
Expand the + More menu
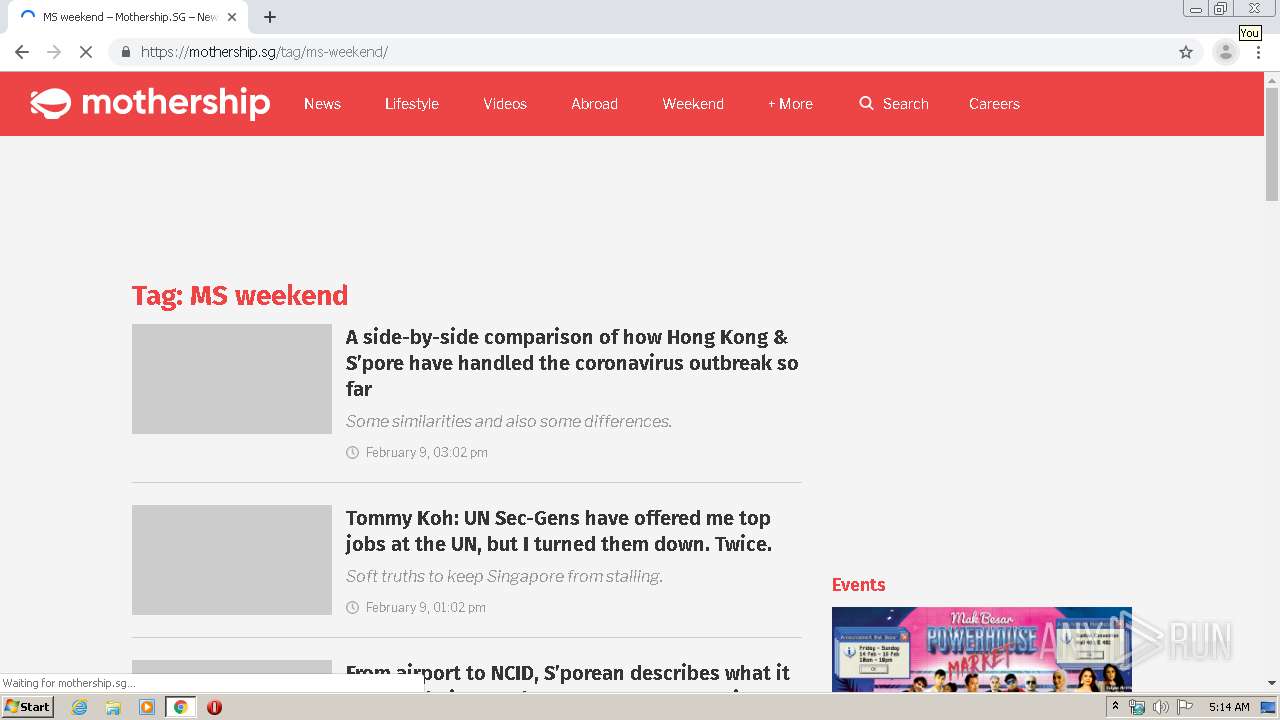click(x=790, y=104)
